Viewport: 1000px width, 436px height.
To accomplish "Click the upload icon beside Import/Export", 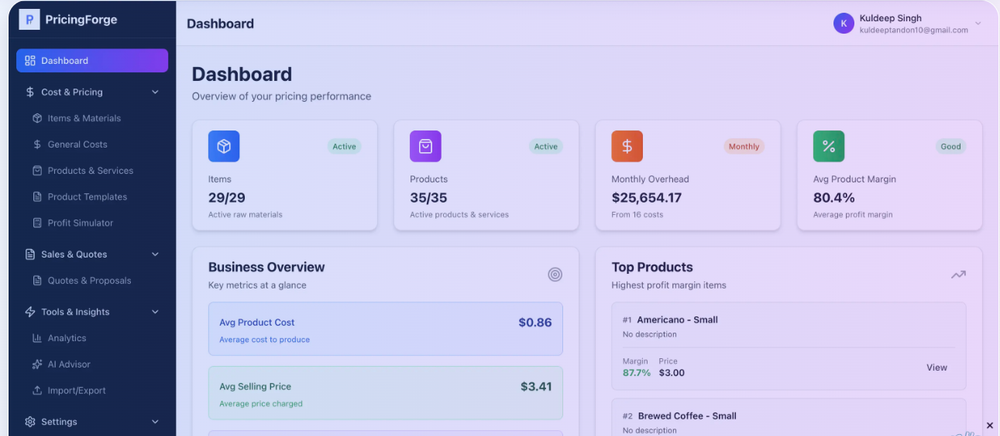I will [37, 390].
